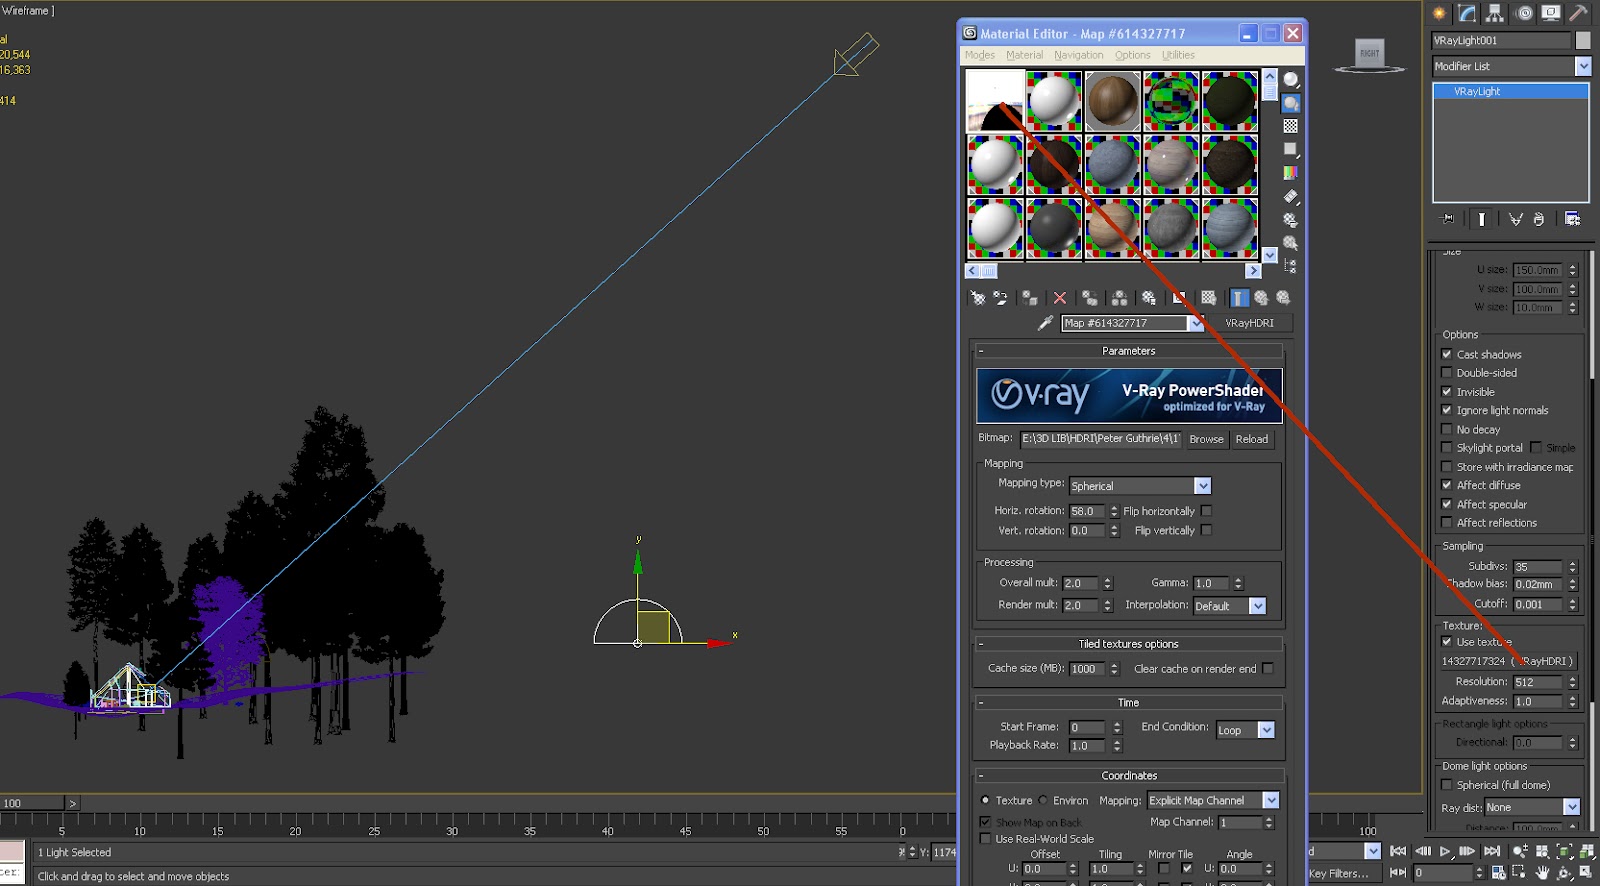The height and width of the screenshot is (886, 1600).
Task: Open the Interpolation Default dropdown
Action: 1230,606
